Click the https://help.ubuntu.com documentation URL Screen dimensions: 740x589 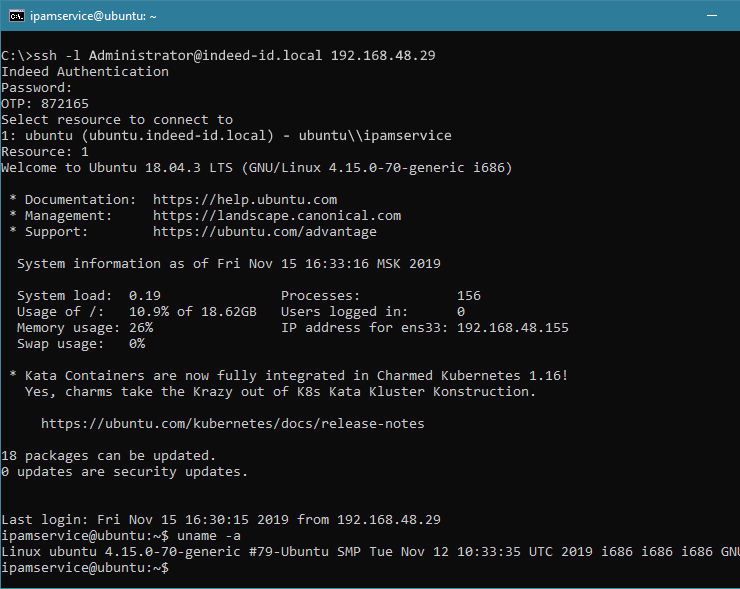pyautogui.click(x=245, y=200)
